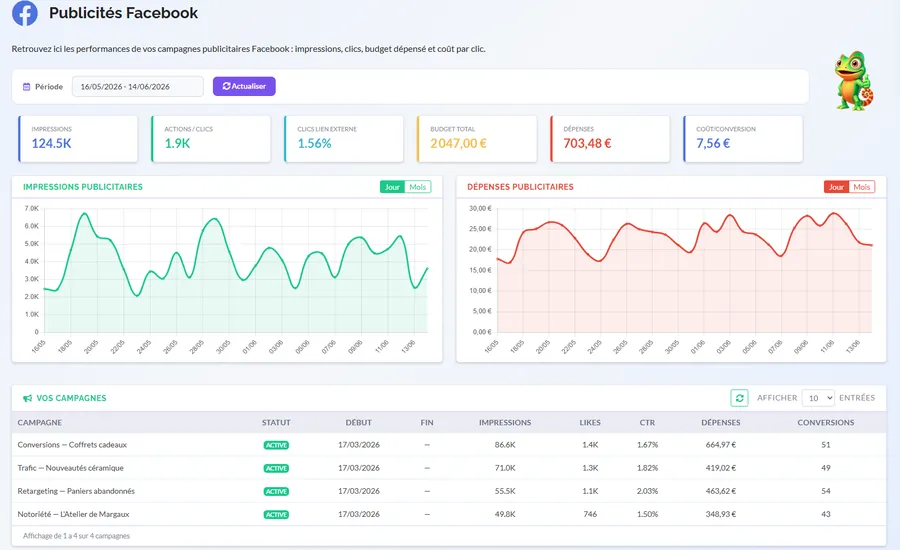
Task: Sort table by CTR column header
Action: pyautogui.click(x=647, y=423)
